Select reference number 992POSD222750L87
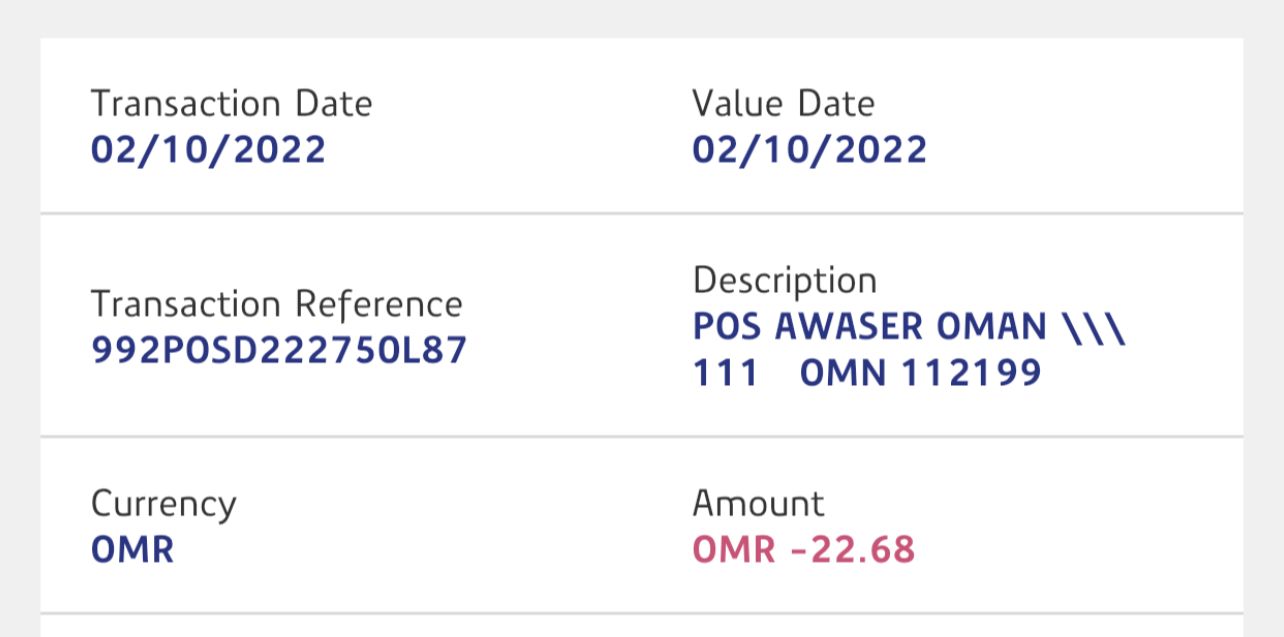The image size is (1284, 637). 279,350
